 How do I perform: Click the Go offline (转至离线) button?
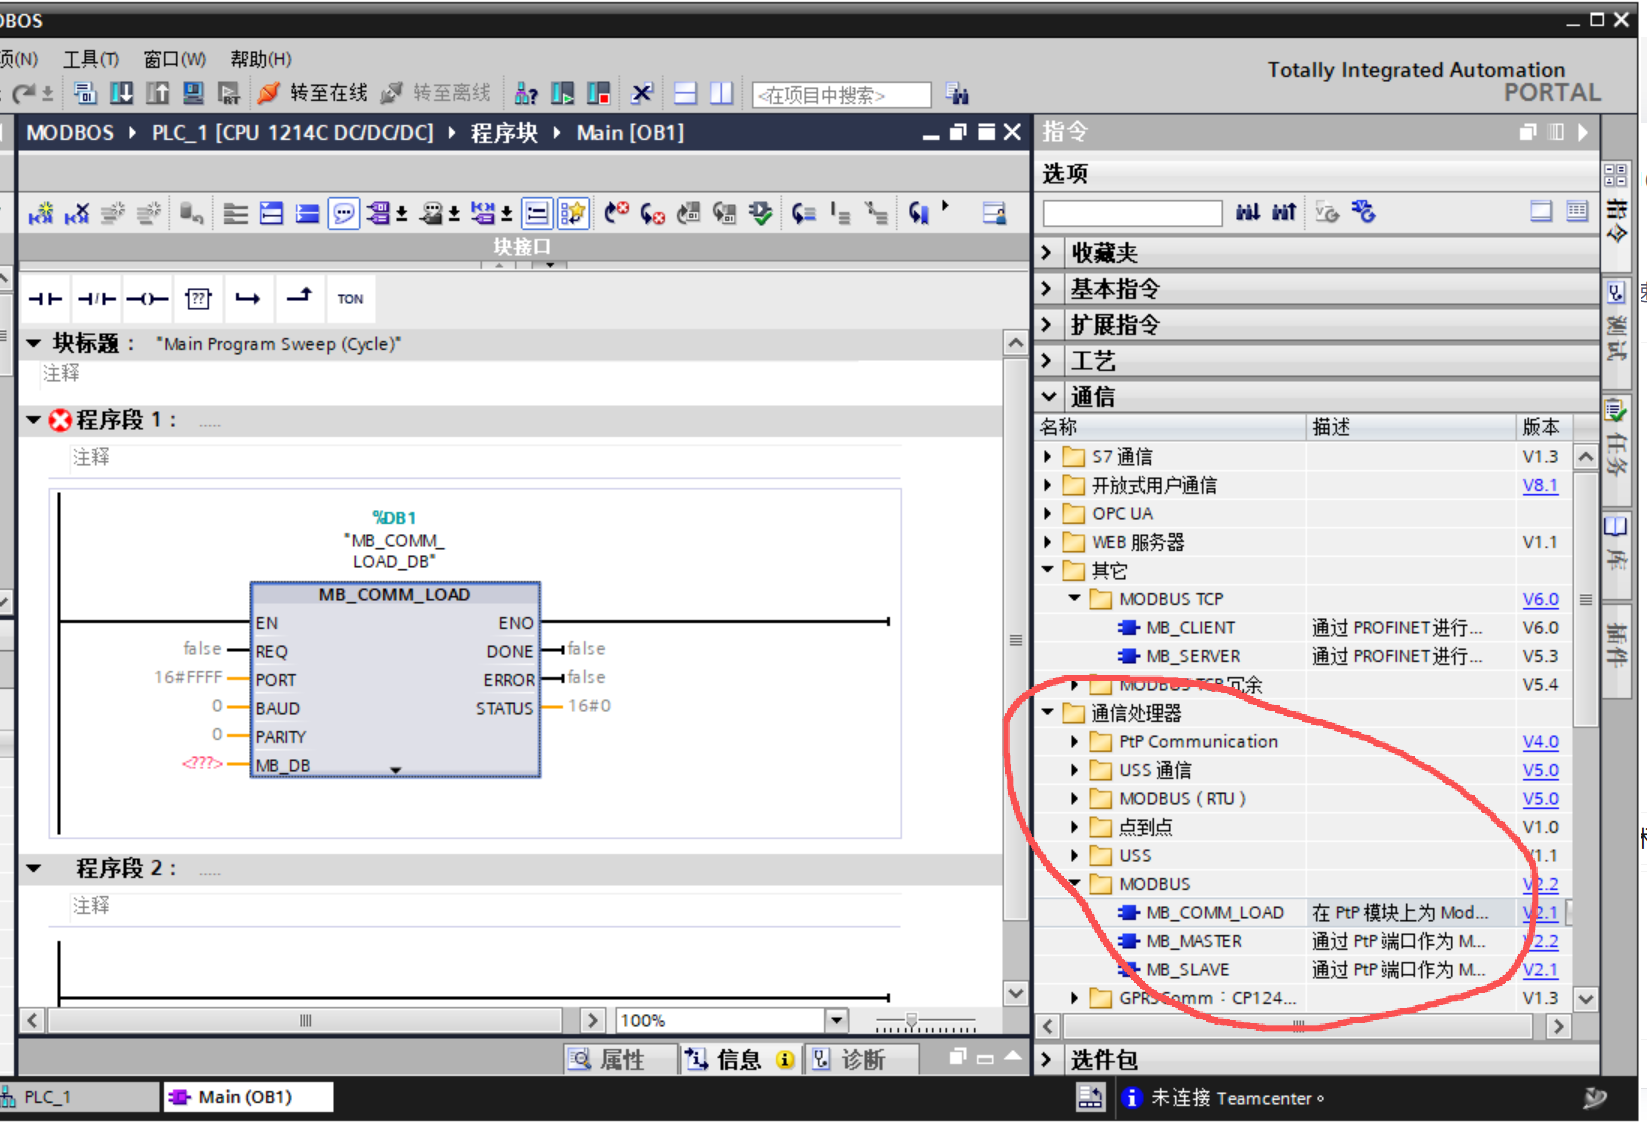(x=436, y=93)
